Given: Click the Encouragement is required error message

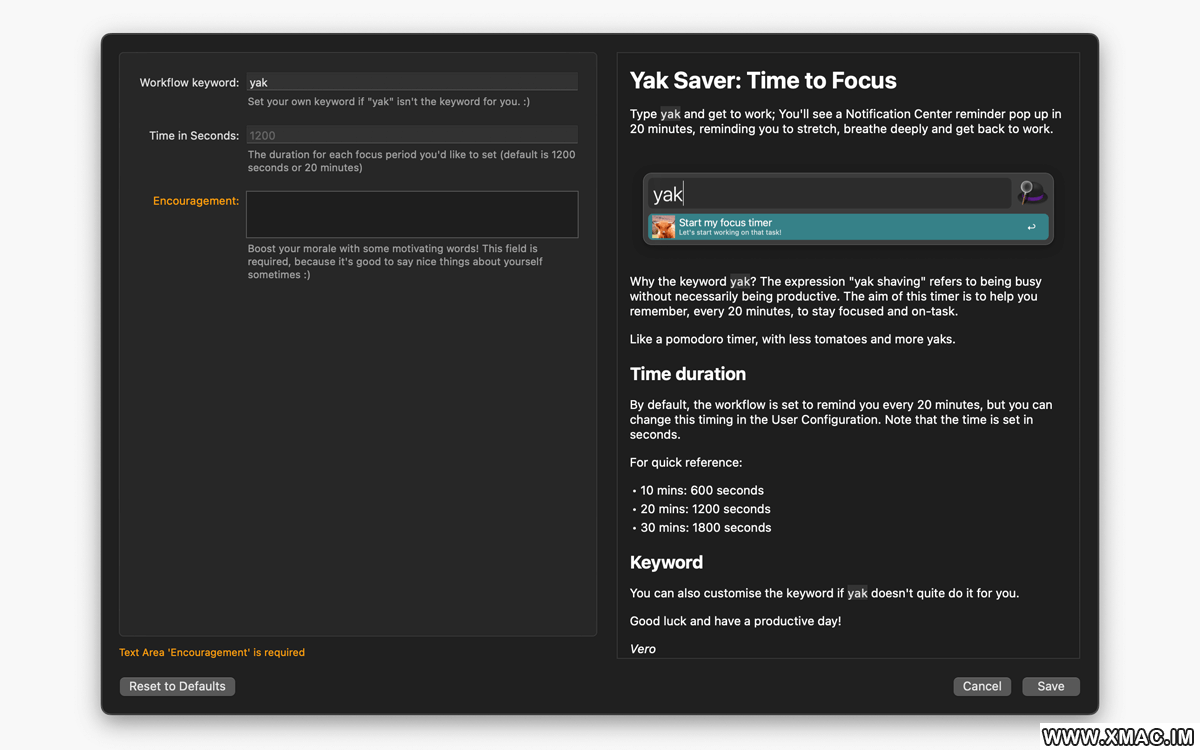Looking at the screenshot, I should point(212,652).
